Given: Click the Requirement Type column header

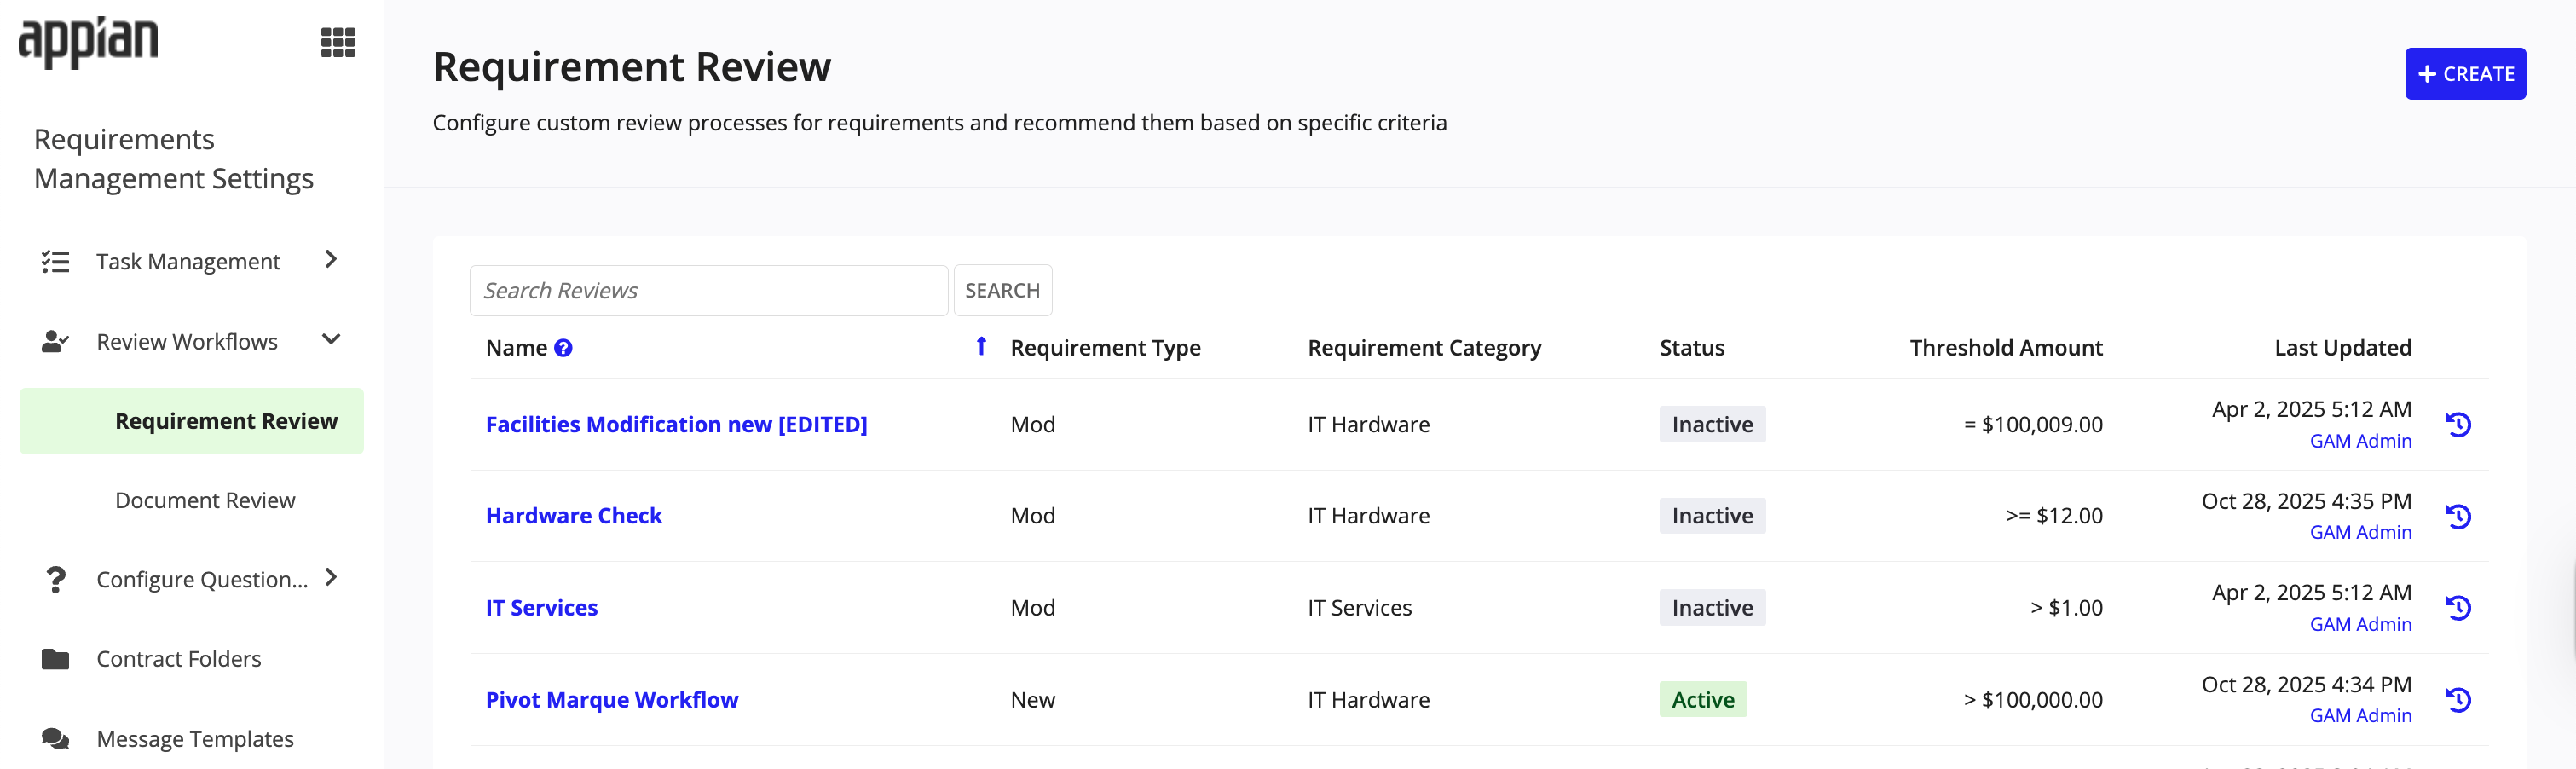Looking at the screenshot, I should pyautogui.click(x=1105, y=348).
